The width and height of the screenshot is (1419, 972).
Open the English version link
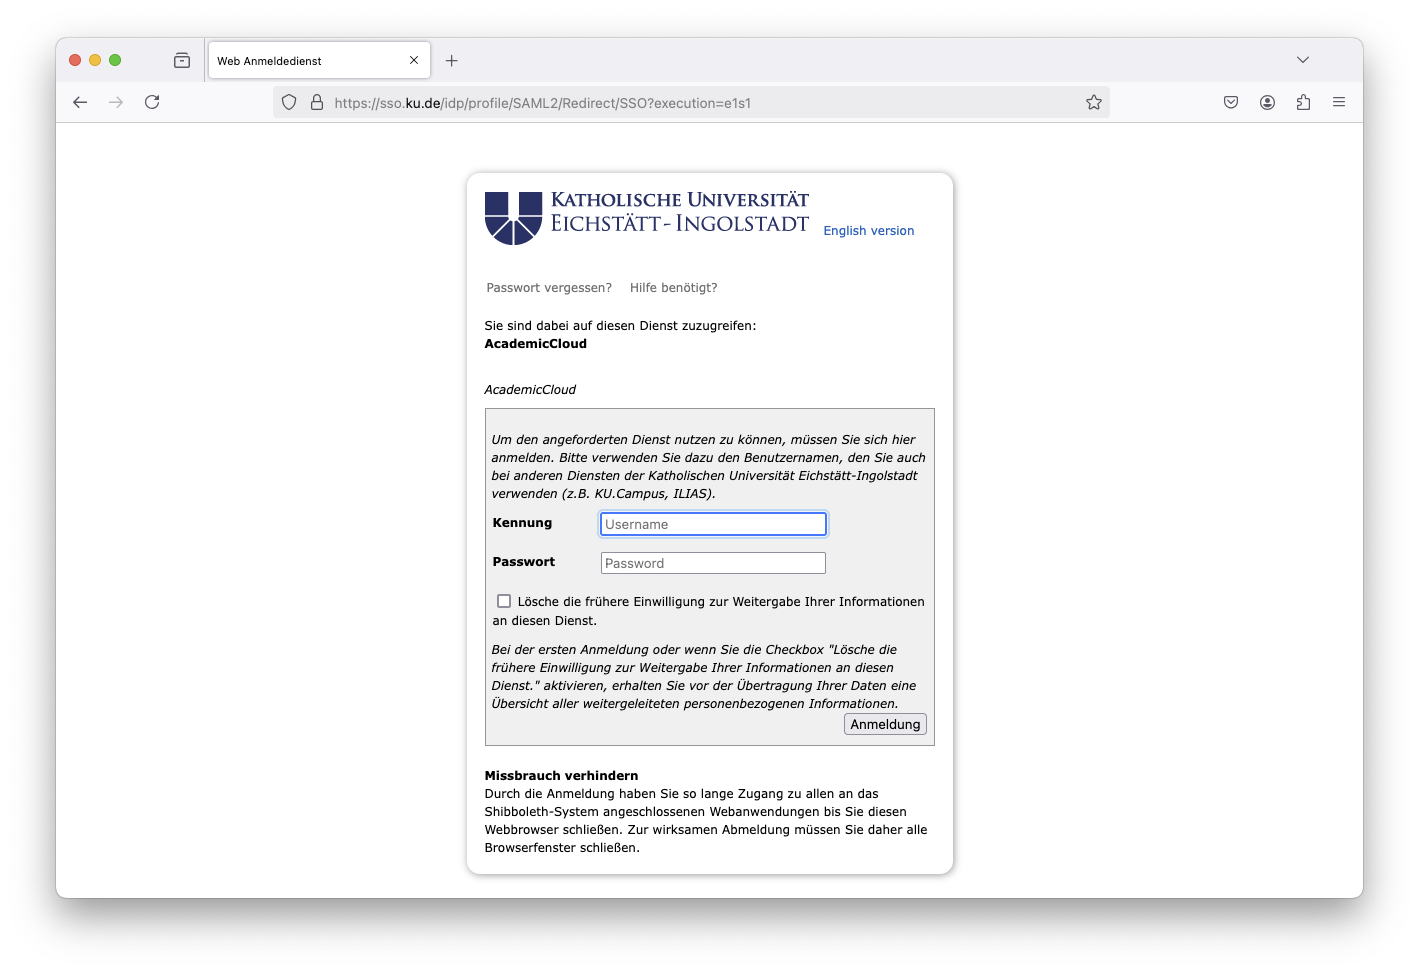(868, 230)
